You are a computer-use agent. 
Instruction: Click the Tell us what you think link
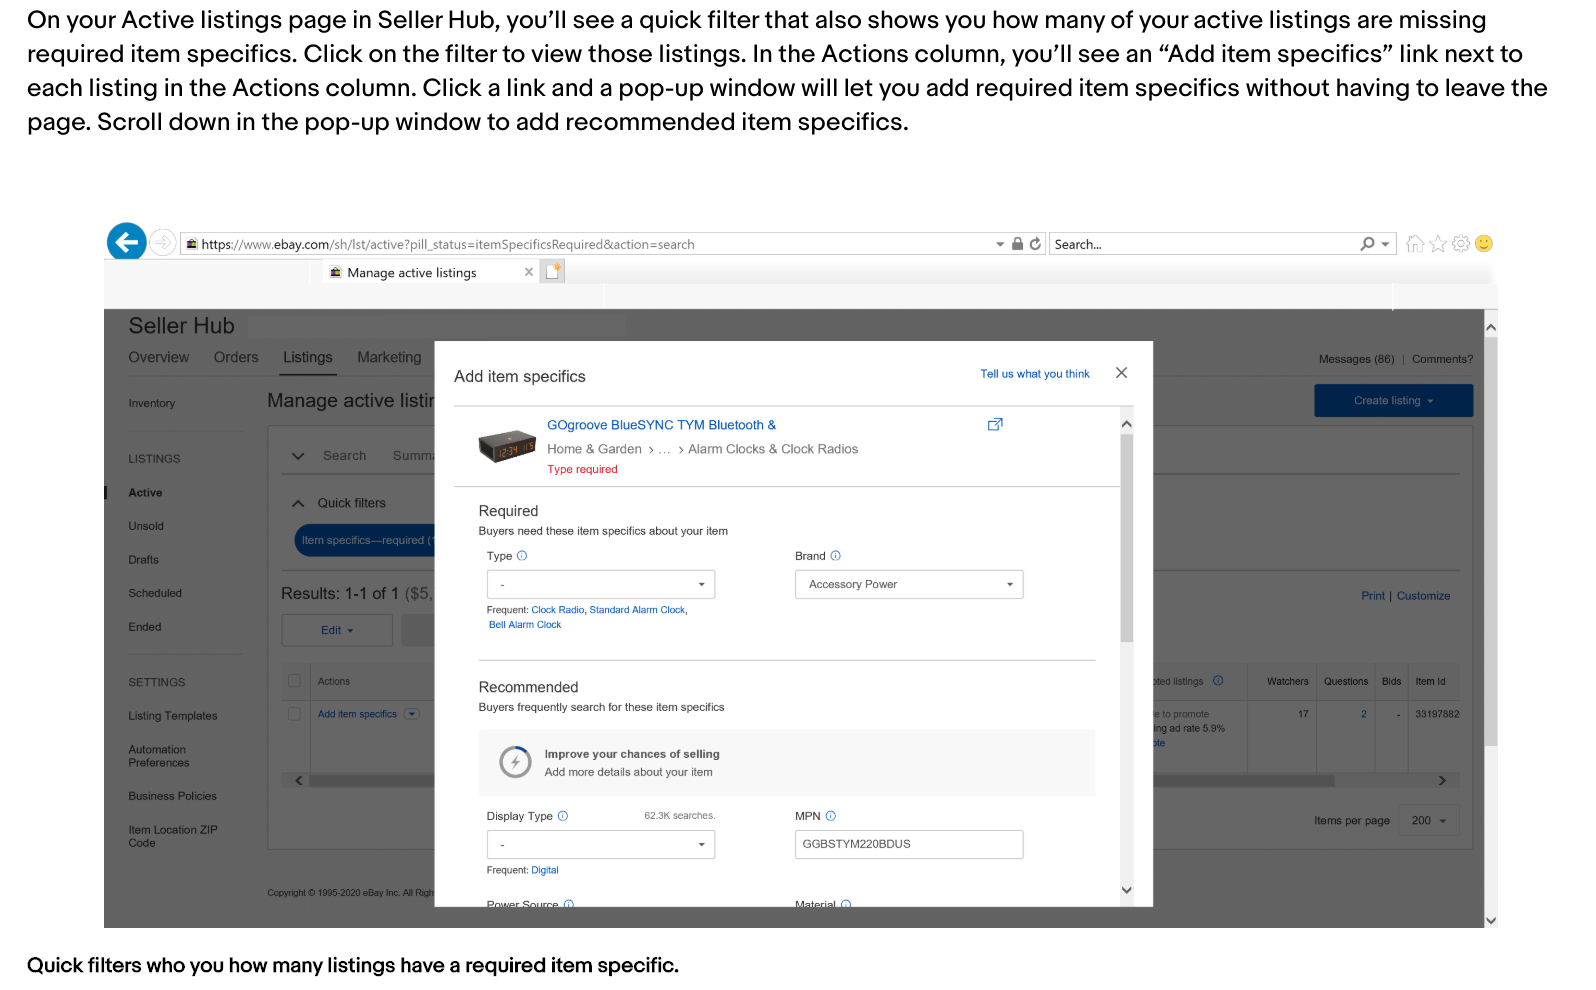pos(1034,374)
